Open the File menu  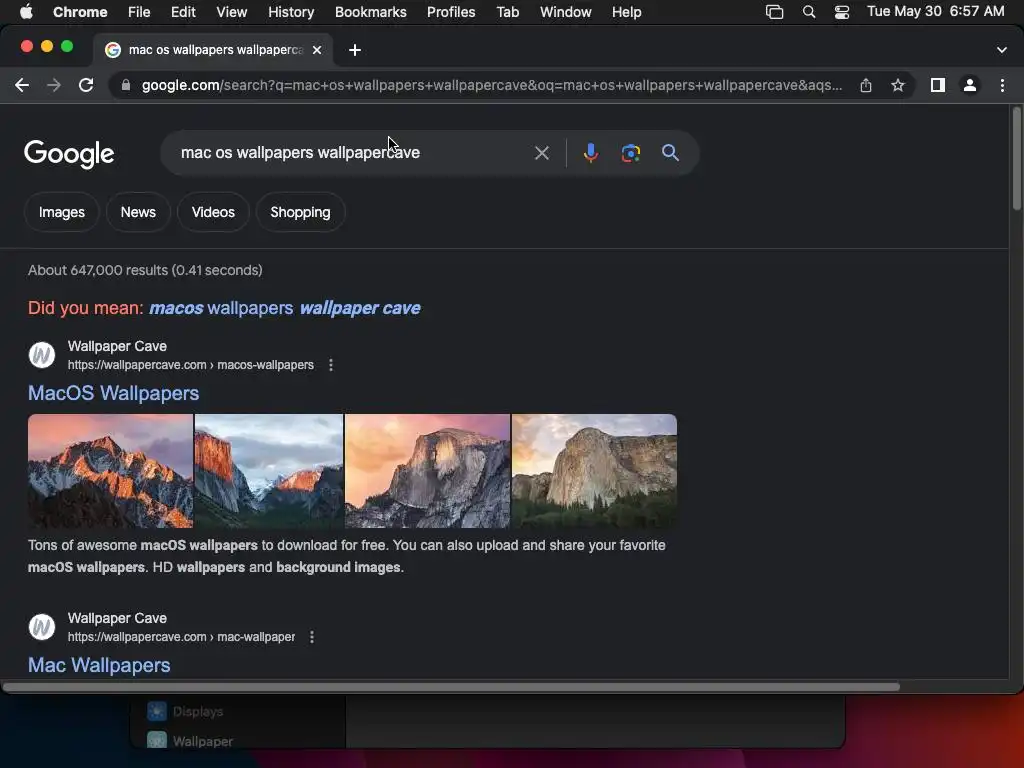(139, 12)
